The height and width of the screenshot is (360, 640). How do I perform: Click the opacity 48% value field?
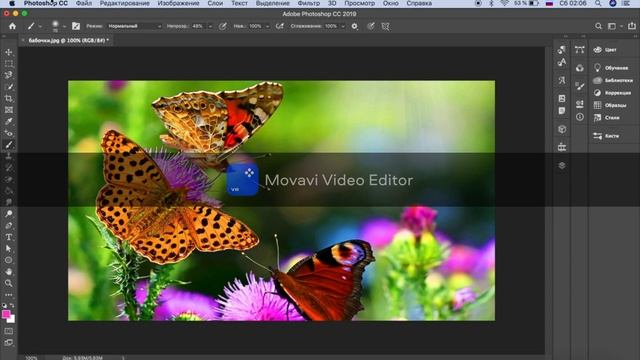coord(198,26)
